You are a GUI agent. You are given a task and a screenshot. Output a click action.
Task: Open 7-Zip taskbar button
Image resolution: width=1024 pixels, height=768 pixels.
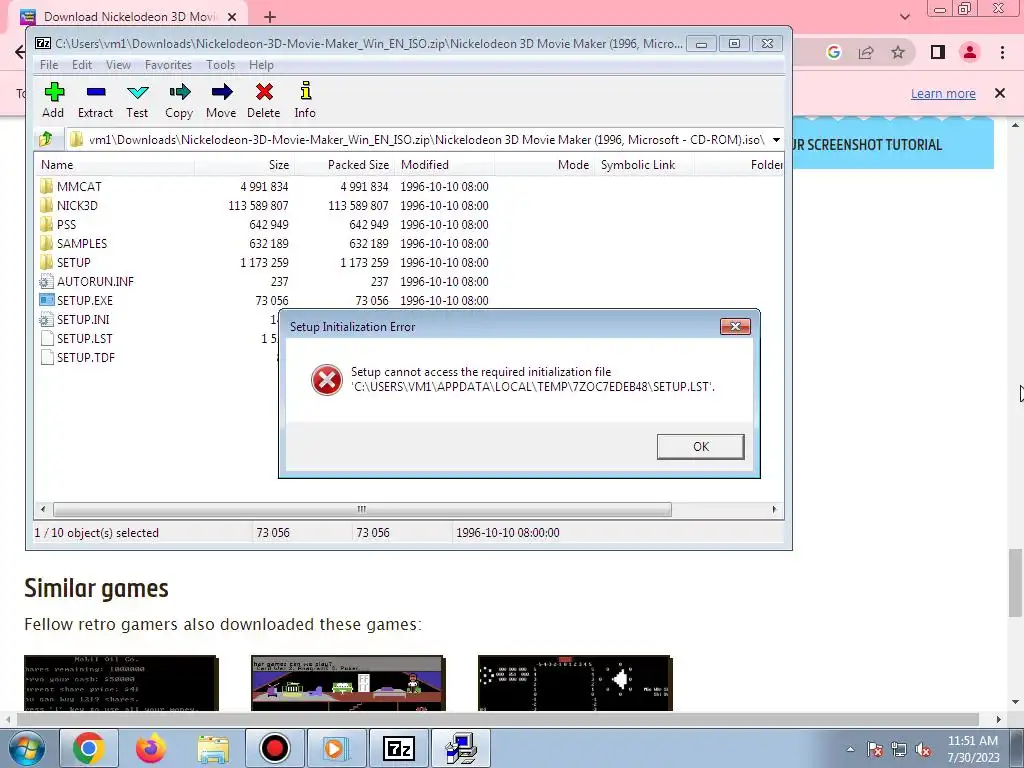click(398, 748)
